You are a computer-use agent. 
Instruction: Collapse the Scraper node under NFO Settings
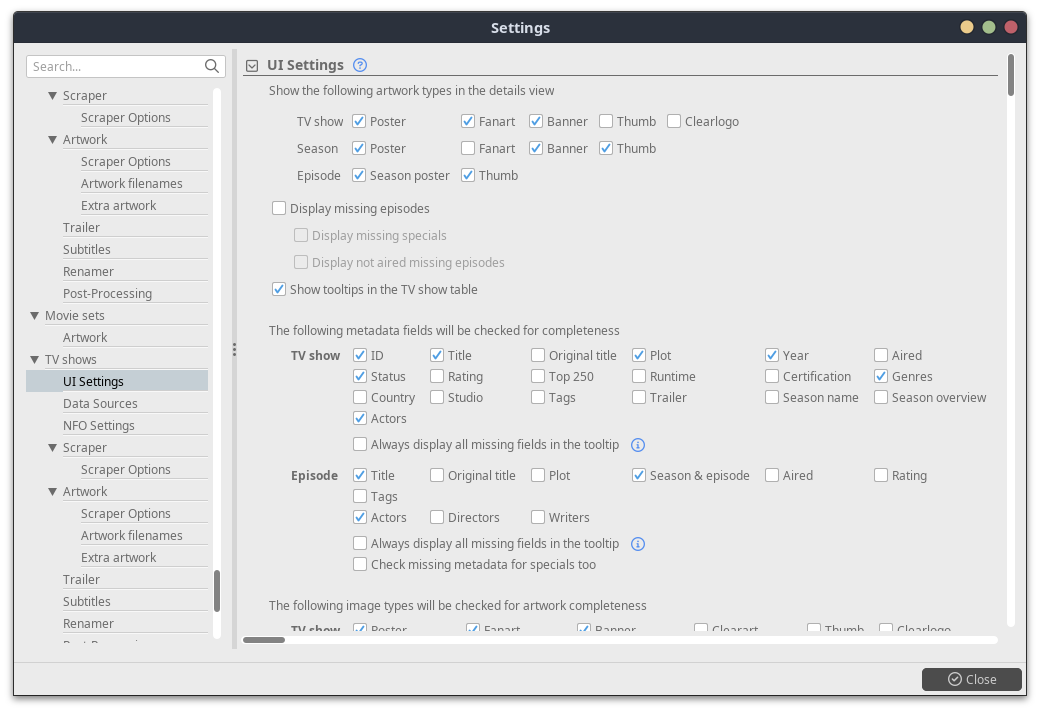52,448
